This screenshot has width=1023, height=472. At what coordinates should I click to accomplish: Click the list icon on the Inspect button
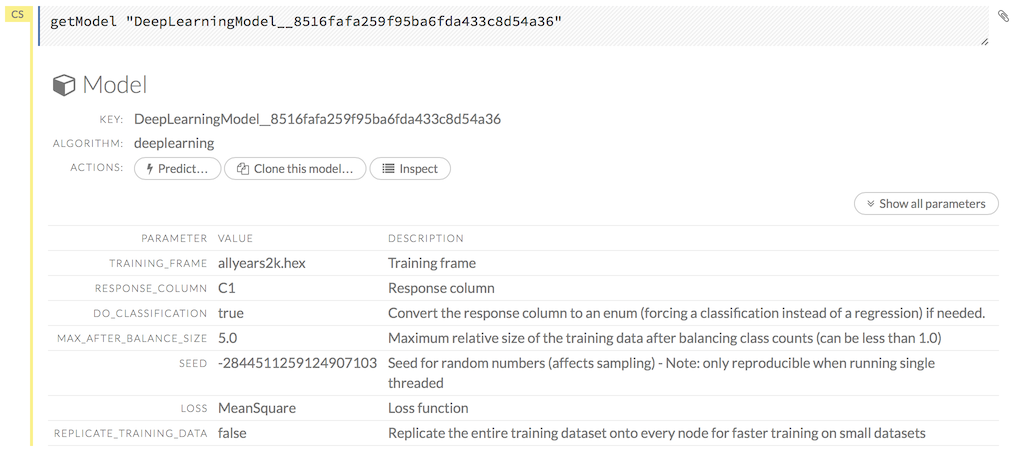tap(388, 169)
